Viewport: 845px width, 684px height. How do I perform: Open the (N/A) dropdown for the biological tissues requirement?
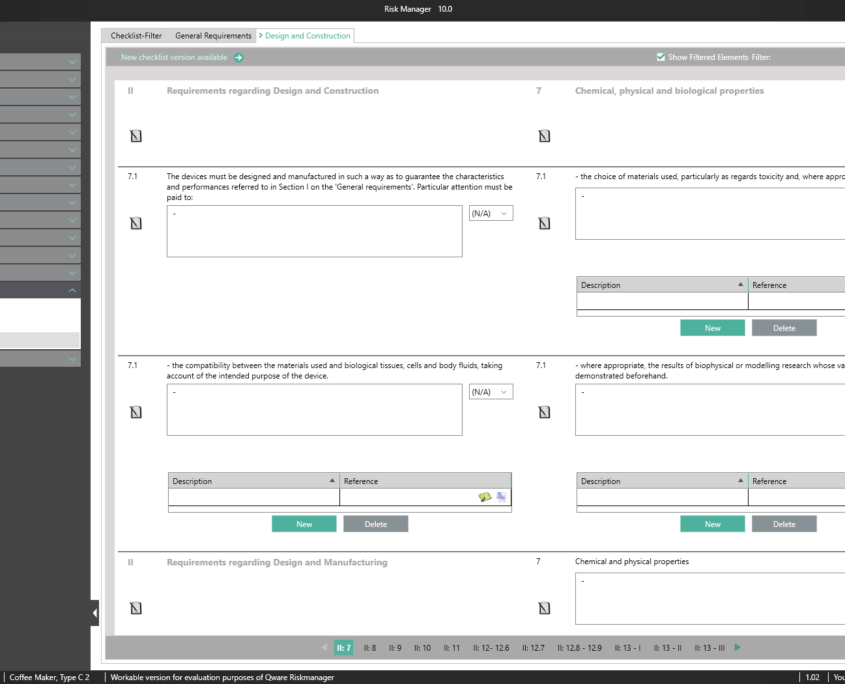490,392
